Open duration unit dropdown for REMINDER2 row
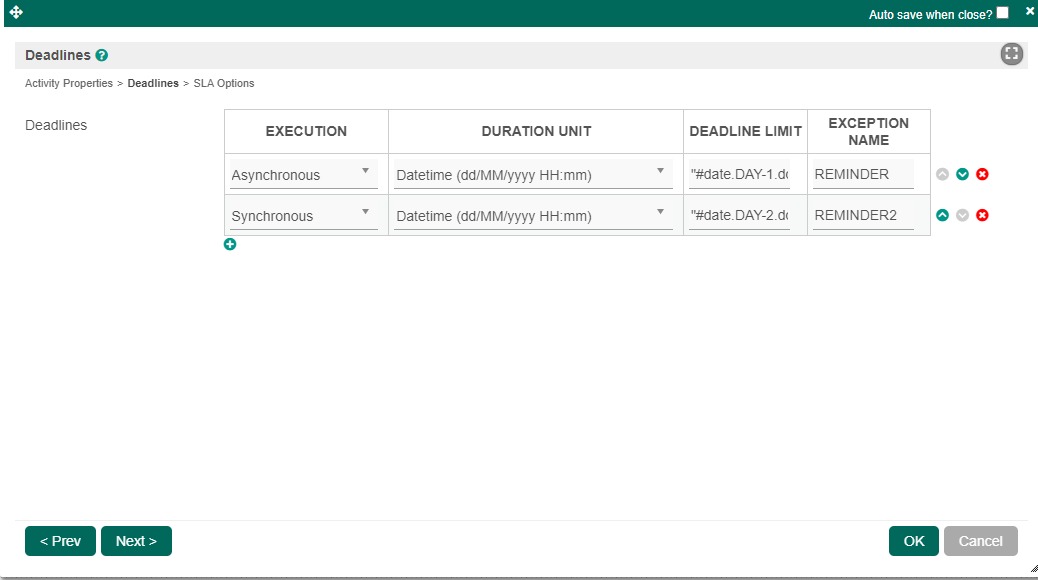The width and height of the screenshot is (1038, 580). pos(533,215)
